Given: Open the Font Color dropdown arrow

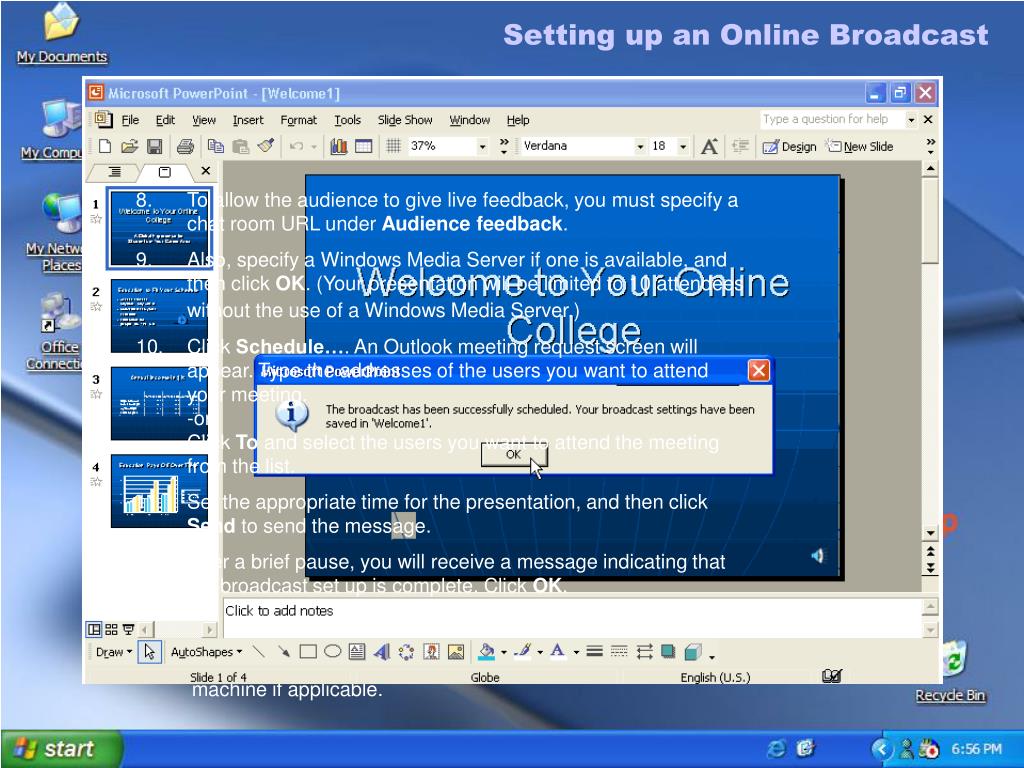Looking at the screenshot, I should pos(576,652).
